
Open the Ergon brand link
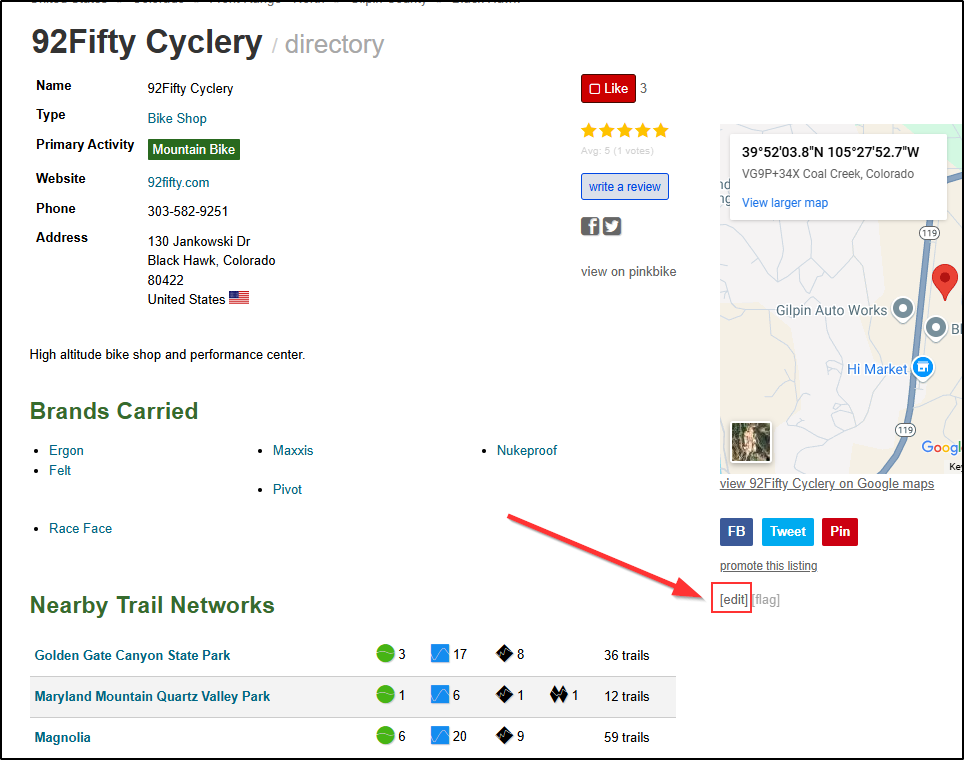(66, 451)
